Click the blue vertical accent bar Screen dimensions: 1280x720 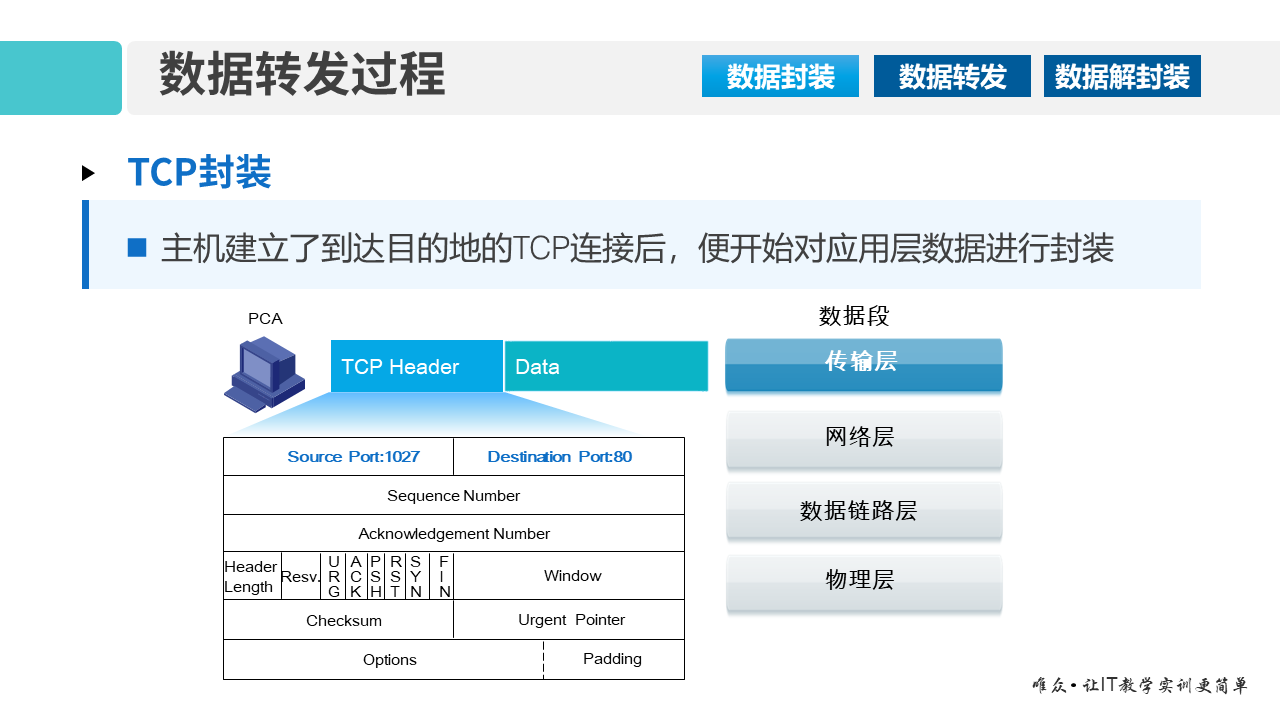click(x=86, y=243)
